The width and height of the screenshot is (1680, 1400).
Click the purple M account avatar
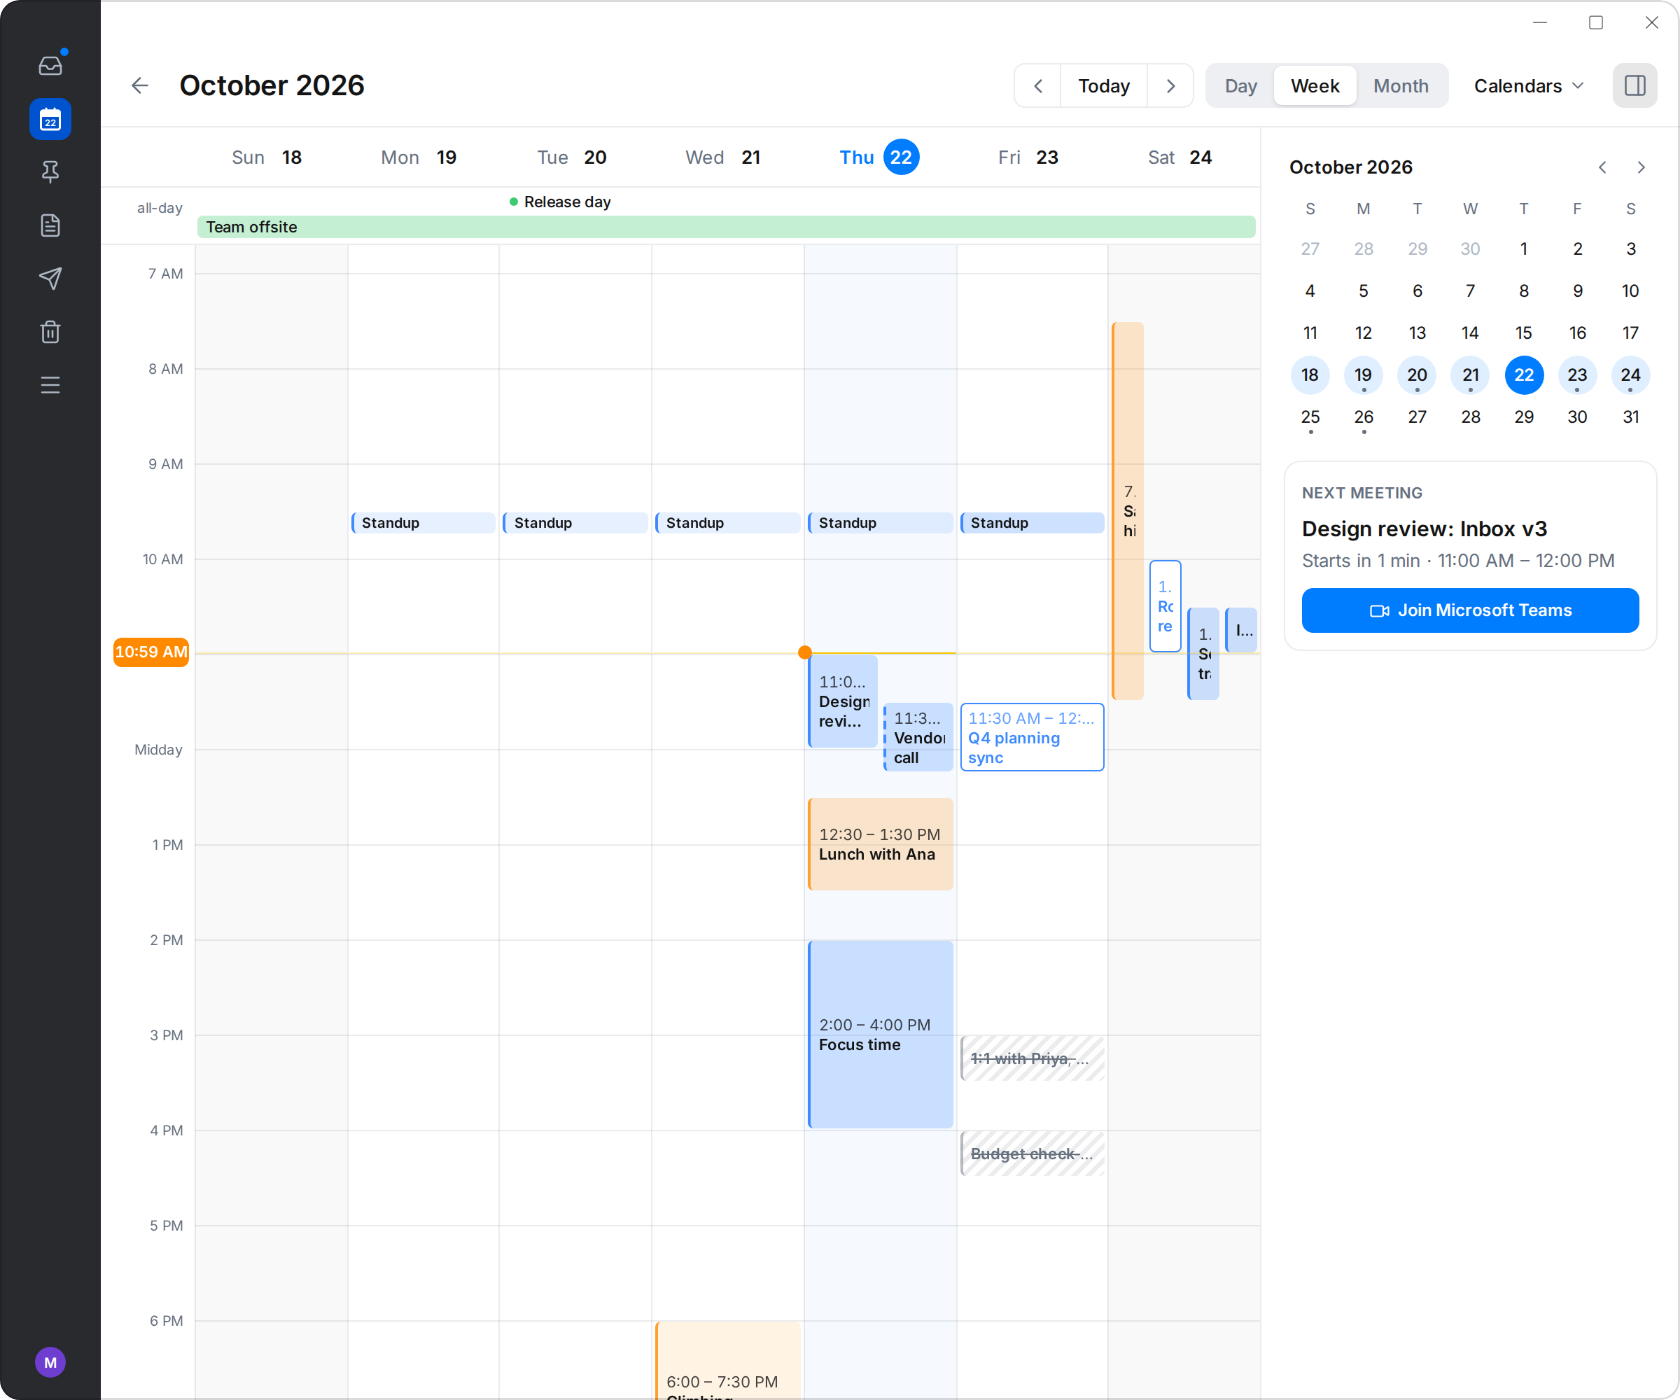click(x=50, y=1362)
